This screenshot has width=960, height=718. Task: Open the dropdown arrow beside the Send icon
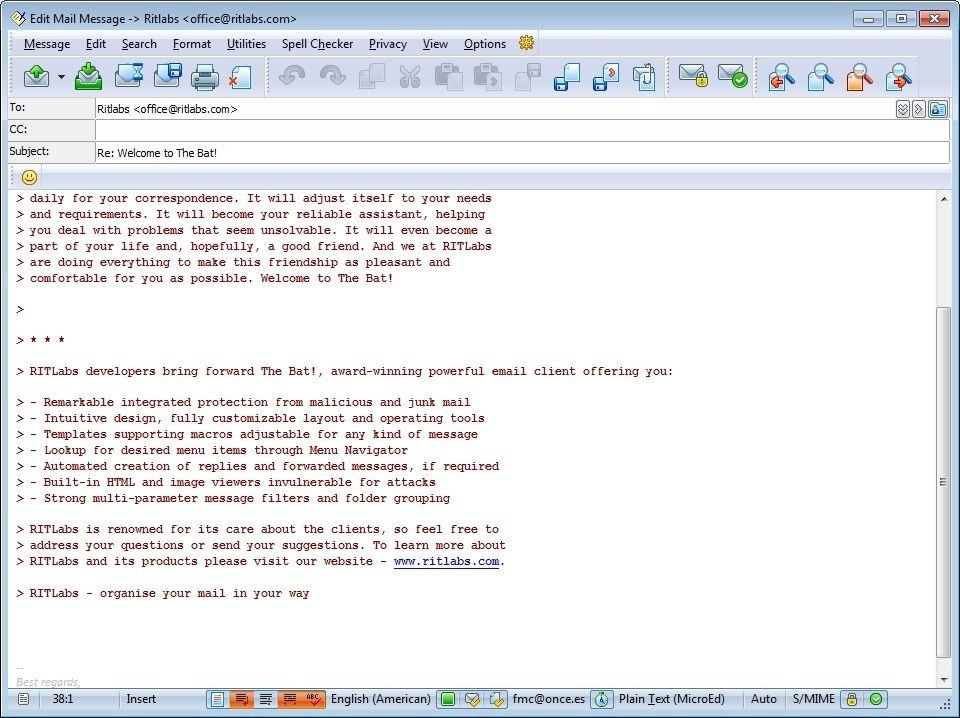61,77
